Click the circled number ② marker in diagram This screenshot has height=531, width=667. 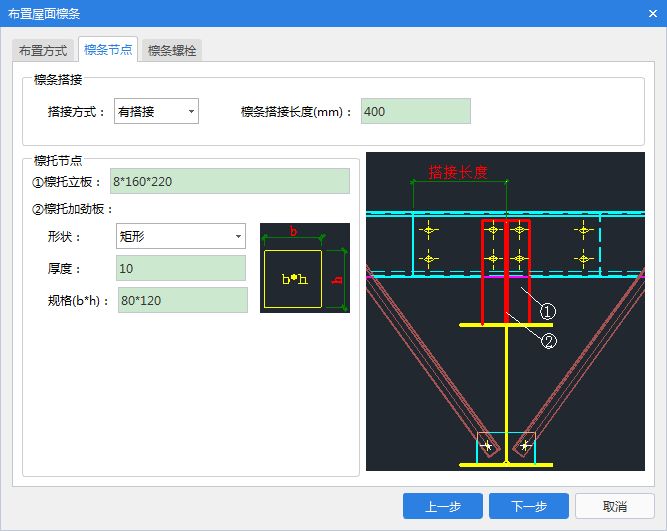coord(548,341)
